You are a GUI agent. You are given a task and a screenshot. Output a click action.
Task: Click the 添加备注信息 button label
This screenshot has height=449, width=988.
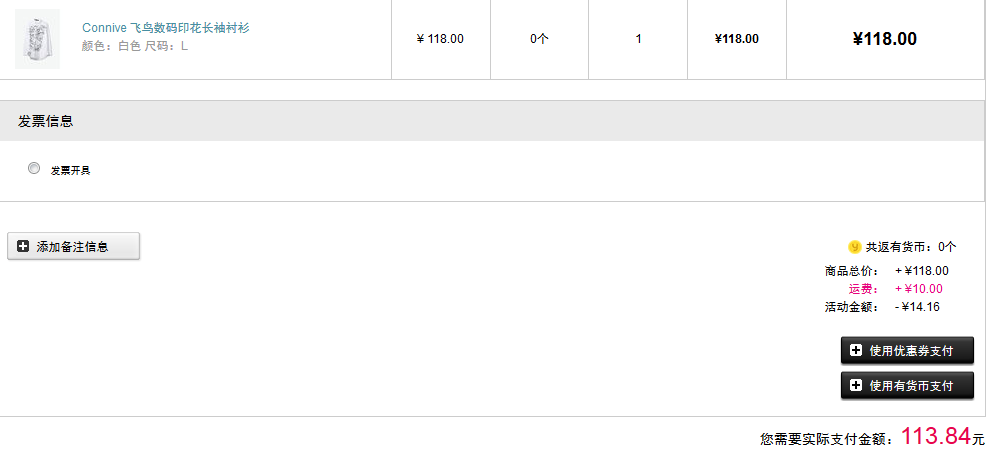click(x=72, y=247)
